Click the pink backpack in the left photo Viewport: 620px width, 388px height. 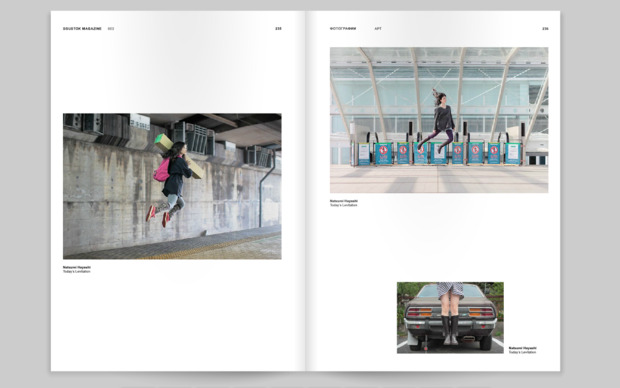(x=162, y=170)
